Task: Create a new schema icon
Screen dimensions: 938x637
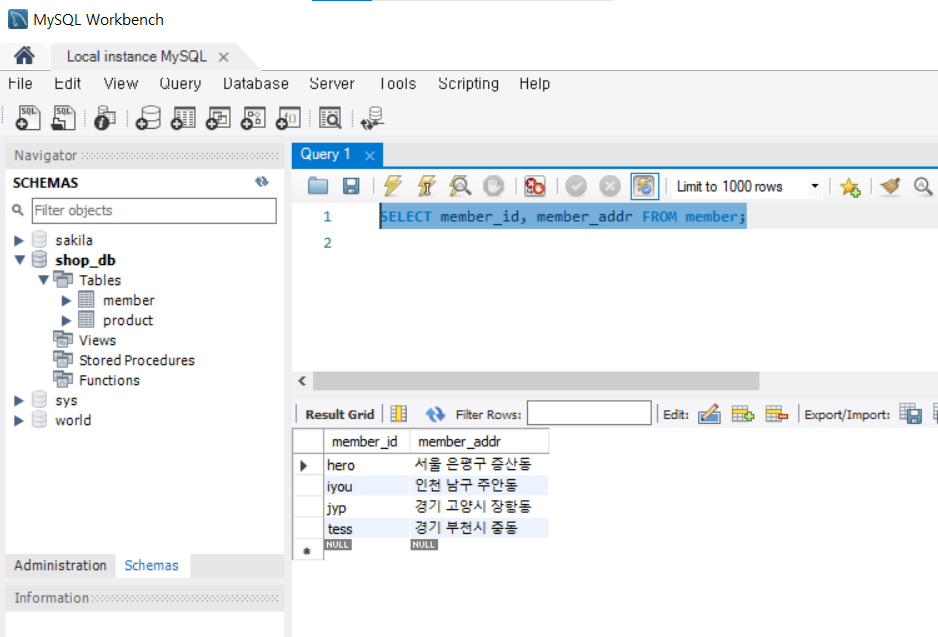Action: click(148, 118)
